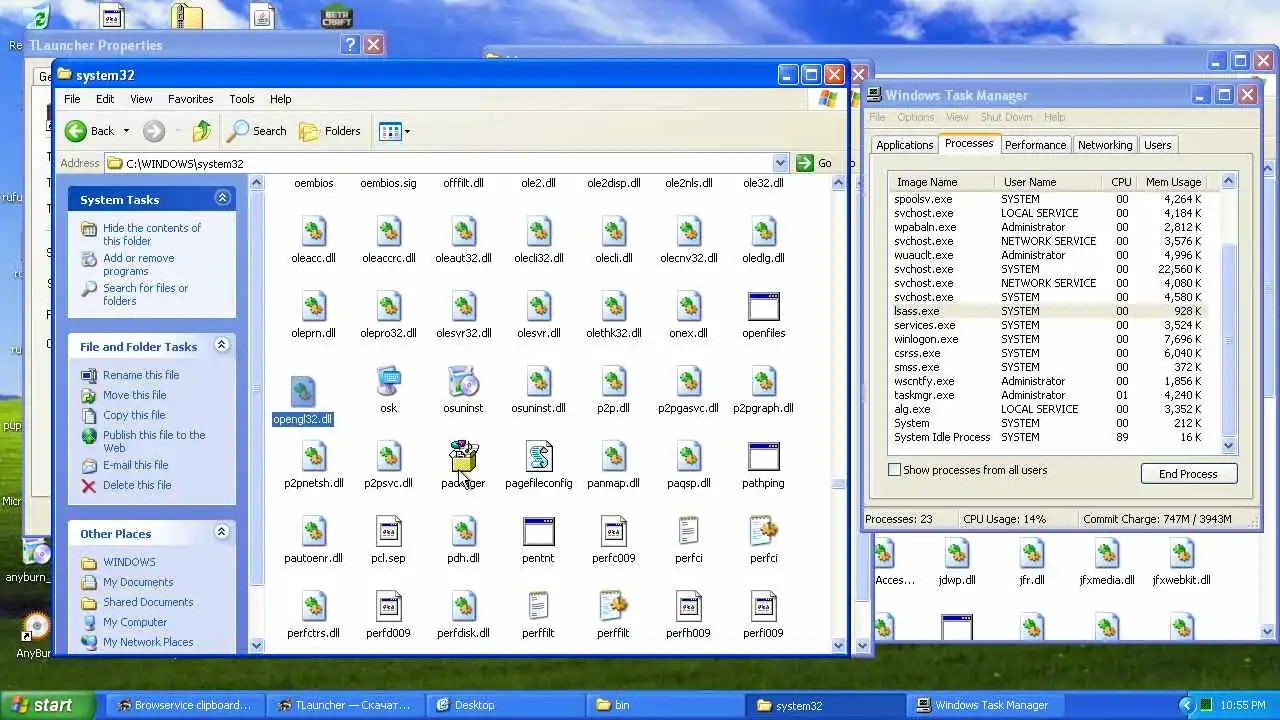
Task: Open Search in Explorer toolbar
Action: click(x=257, y=131)
